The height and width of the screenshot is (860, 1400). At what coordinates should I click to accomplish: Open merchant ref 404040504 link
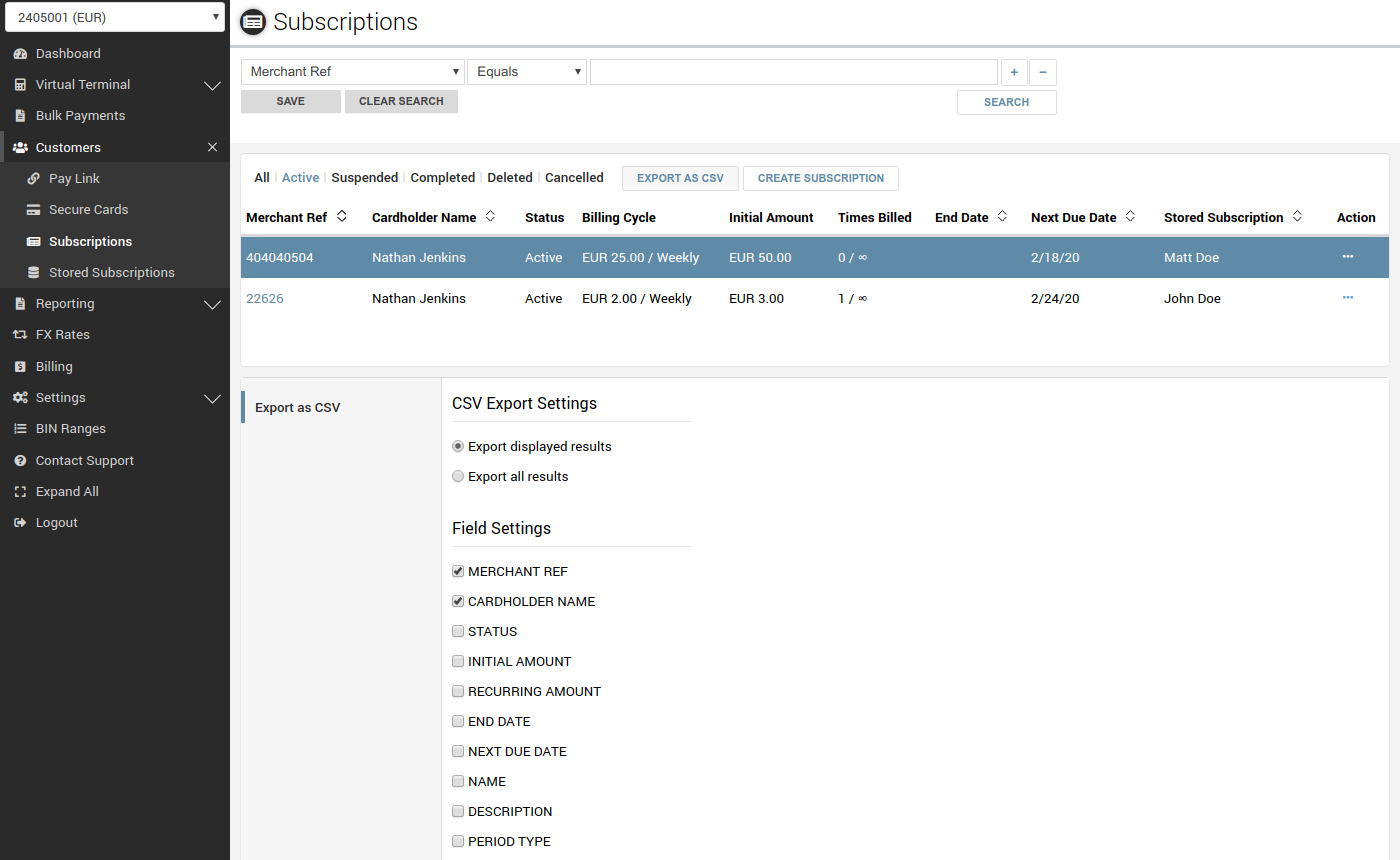coord(280,258)
